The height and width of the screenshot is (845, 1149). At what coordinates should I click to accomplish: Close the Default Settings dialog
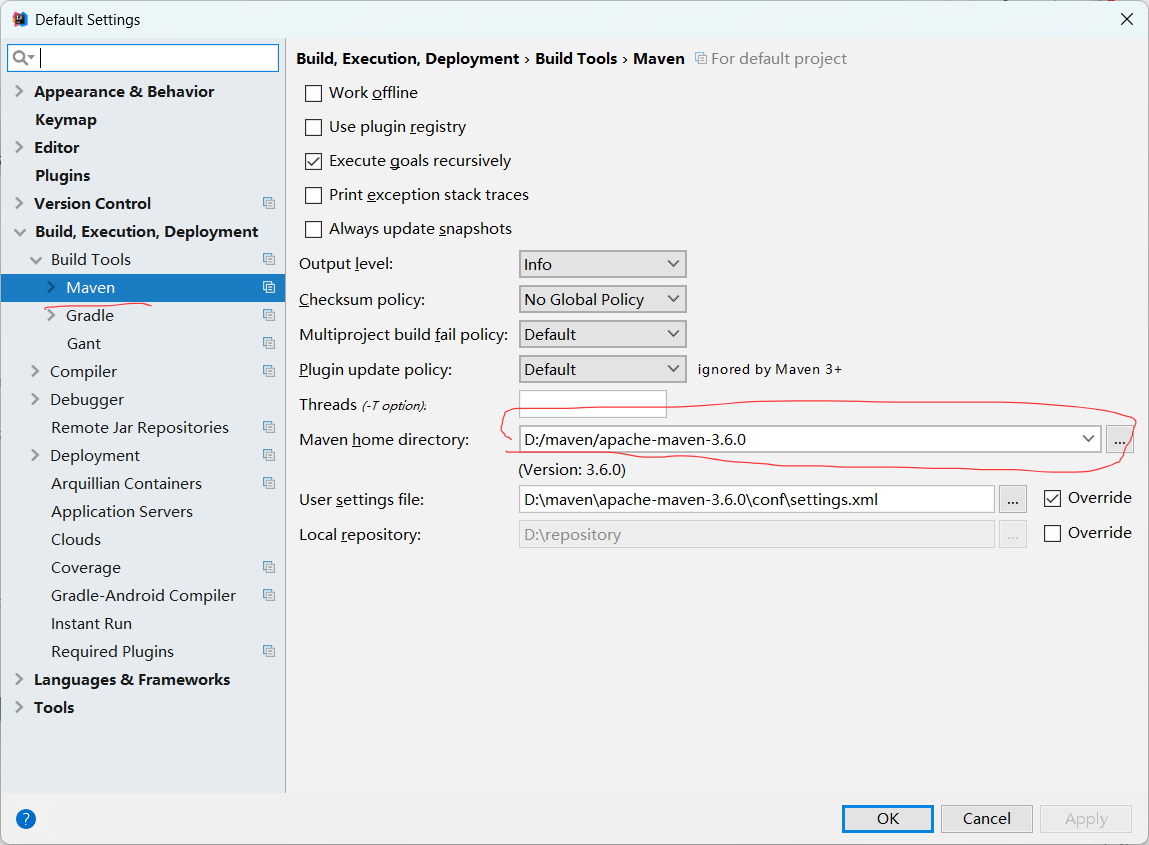click(x=1127, y=19)
